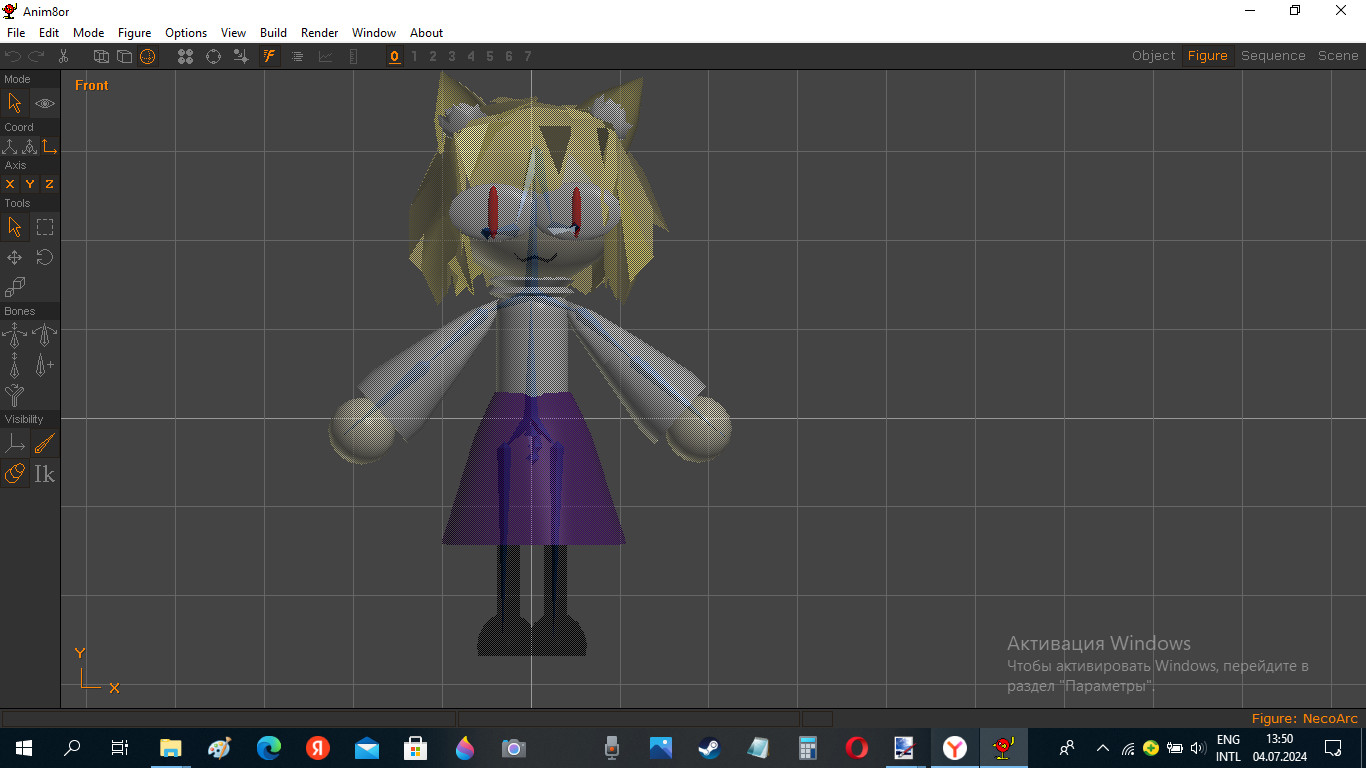Select the rectangular drag-select tool
Image resolution: width=1366 pixels, height=768 pixels.
click(44, 227)
